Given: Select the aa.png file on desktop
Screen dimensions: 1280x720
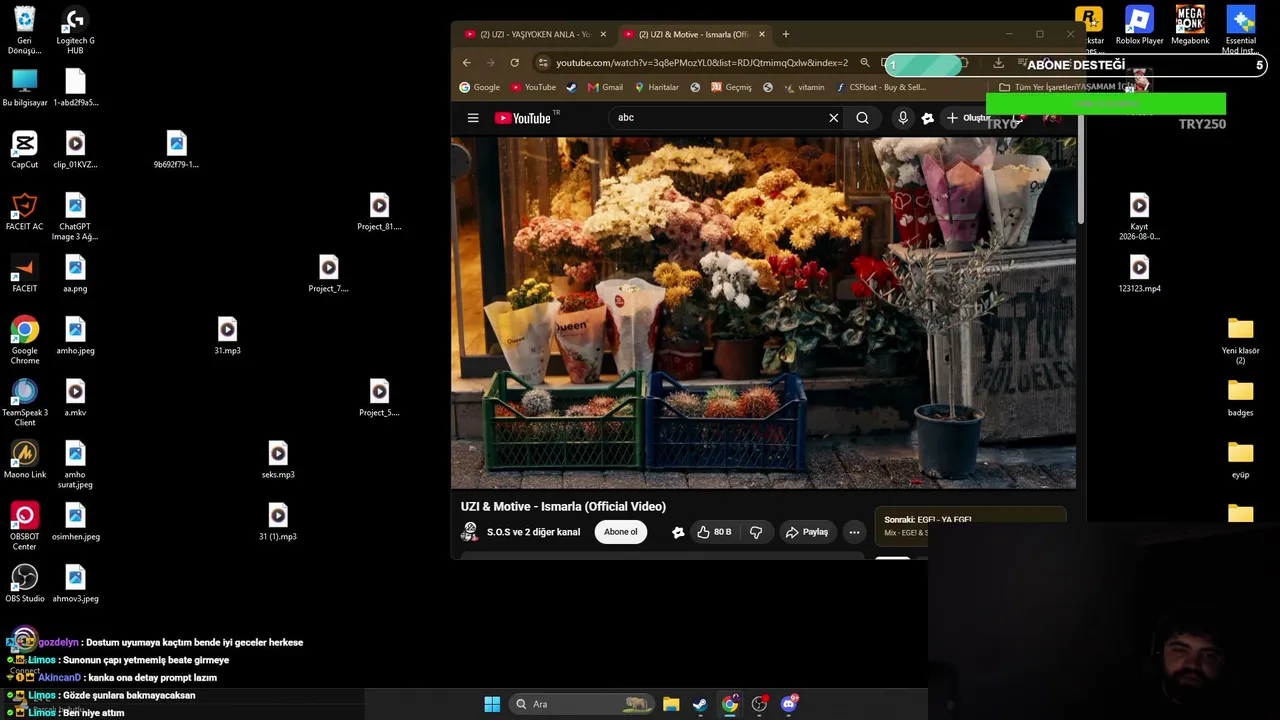Looking at the screenshot, I should (x=75, y=274).
